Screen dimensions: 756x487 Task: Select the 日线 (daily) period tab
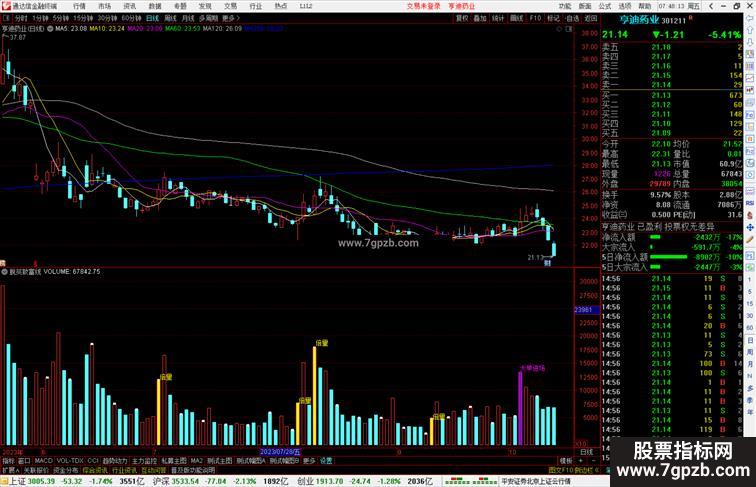152,18
